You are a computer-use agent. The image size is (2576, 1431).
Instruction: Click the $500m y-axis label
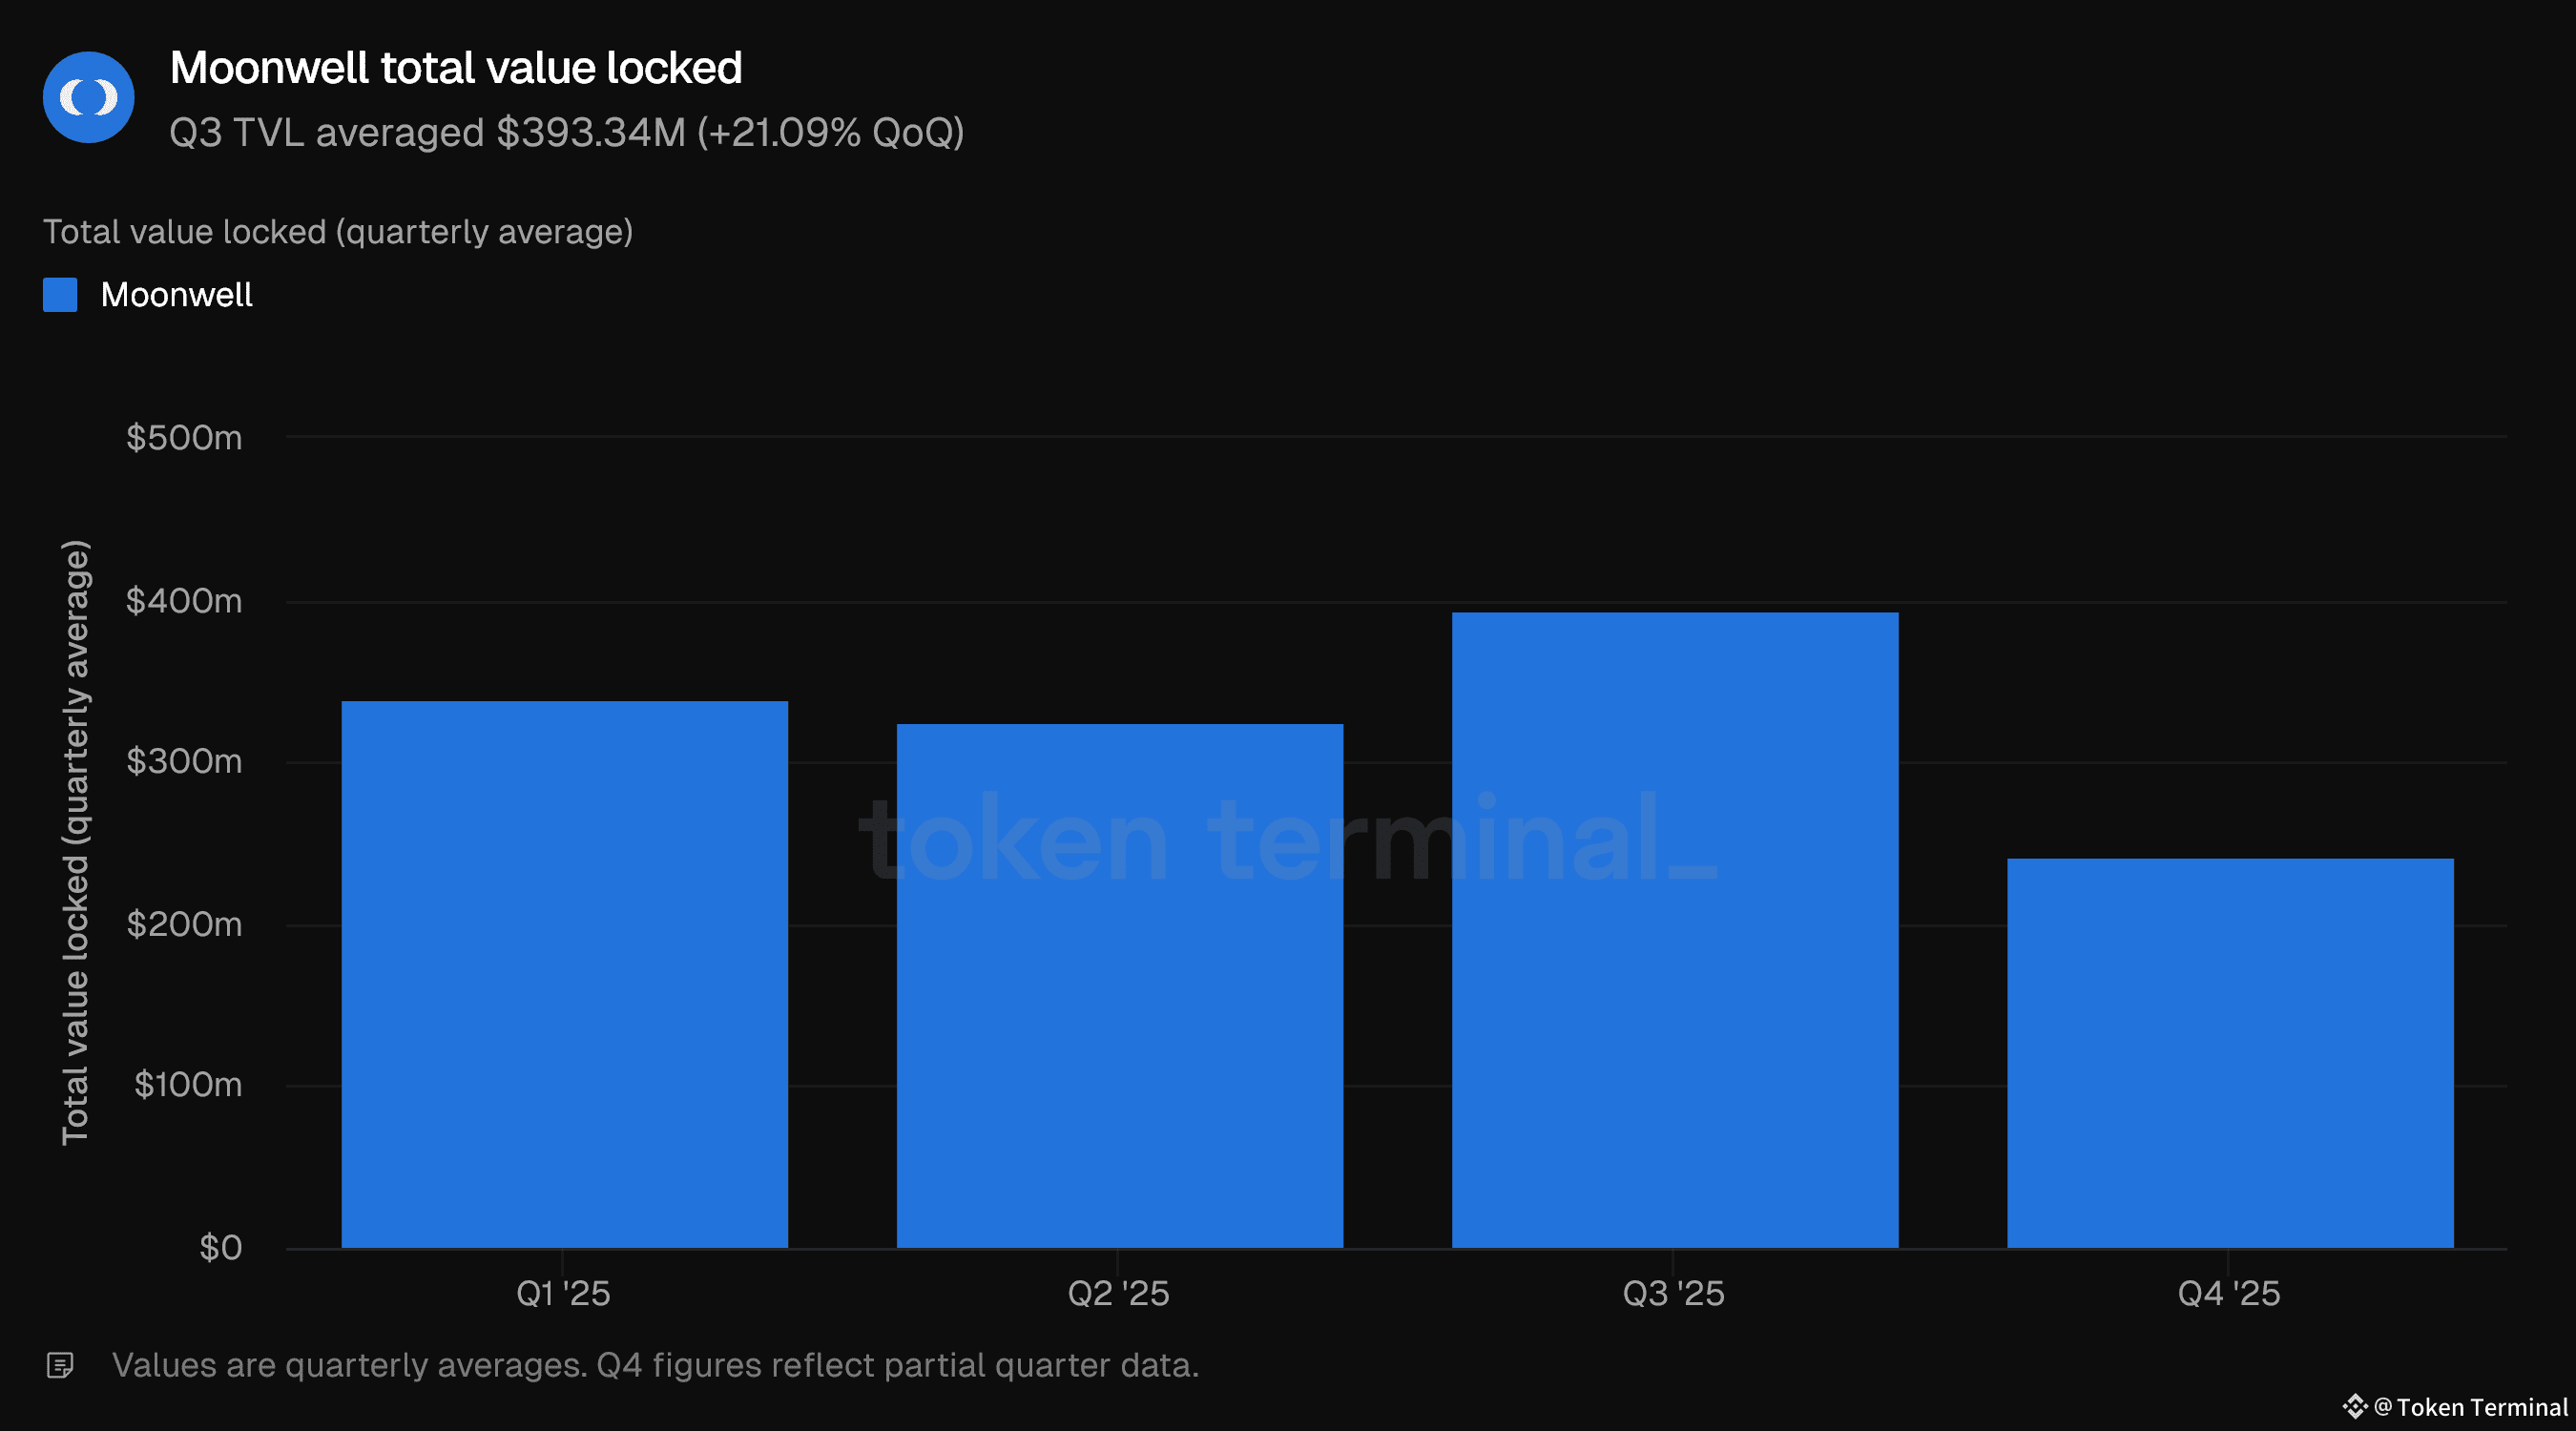184,438
